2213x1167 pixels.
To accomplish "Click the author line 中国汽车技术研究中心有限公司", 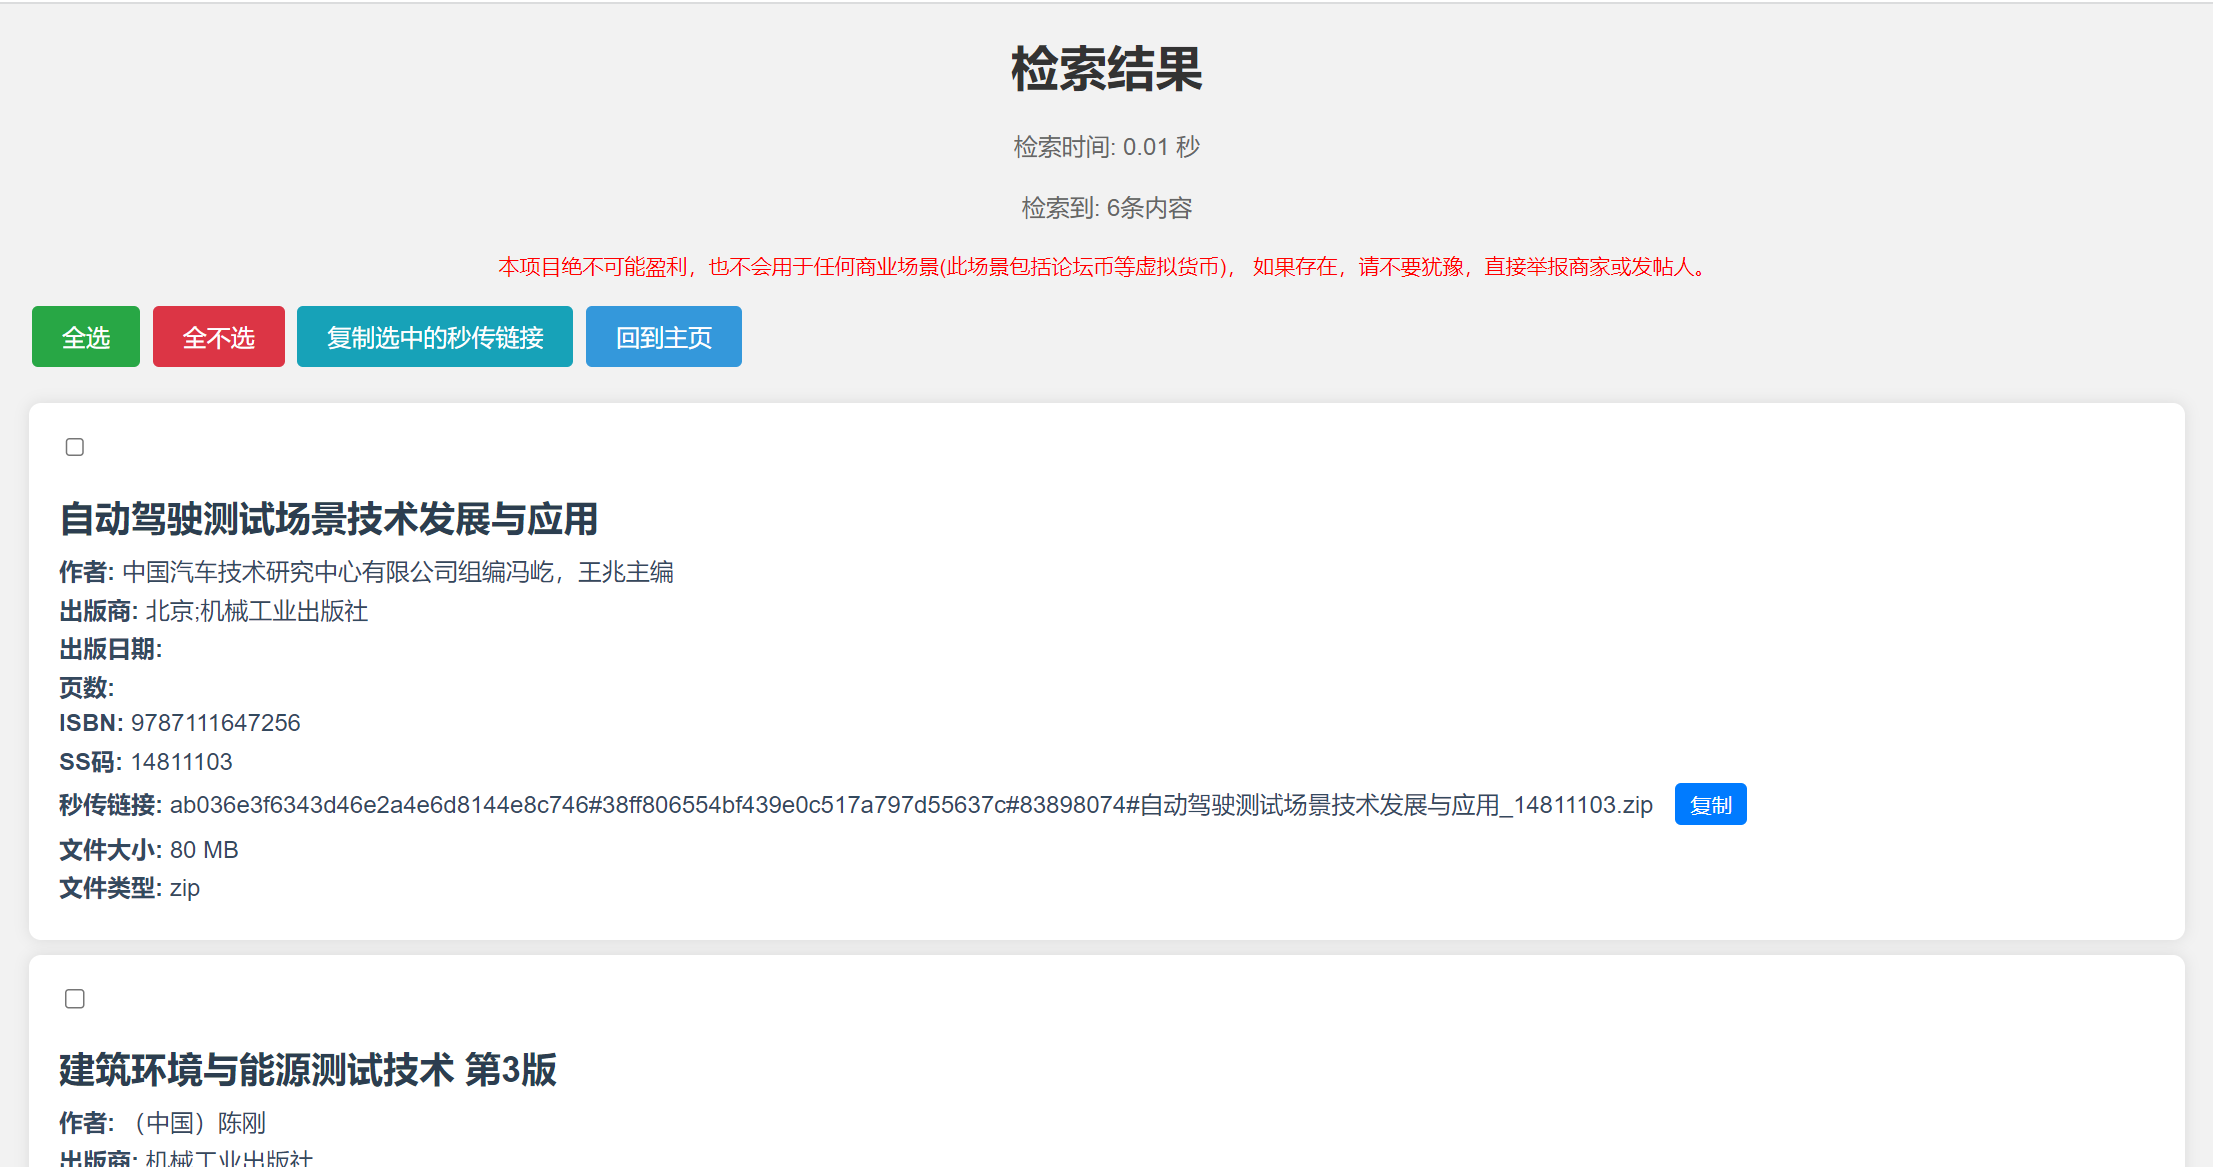I will 397,572.
